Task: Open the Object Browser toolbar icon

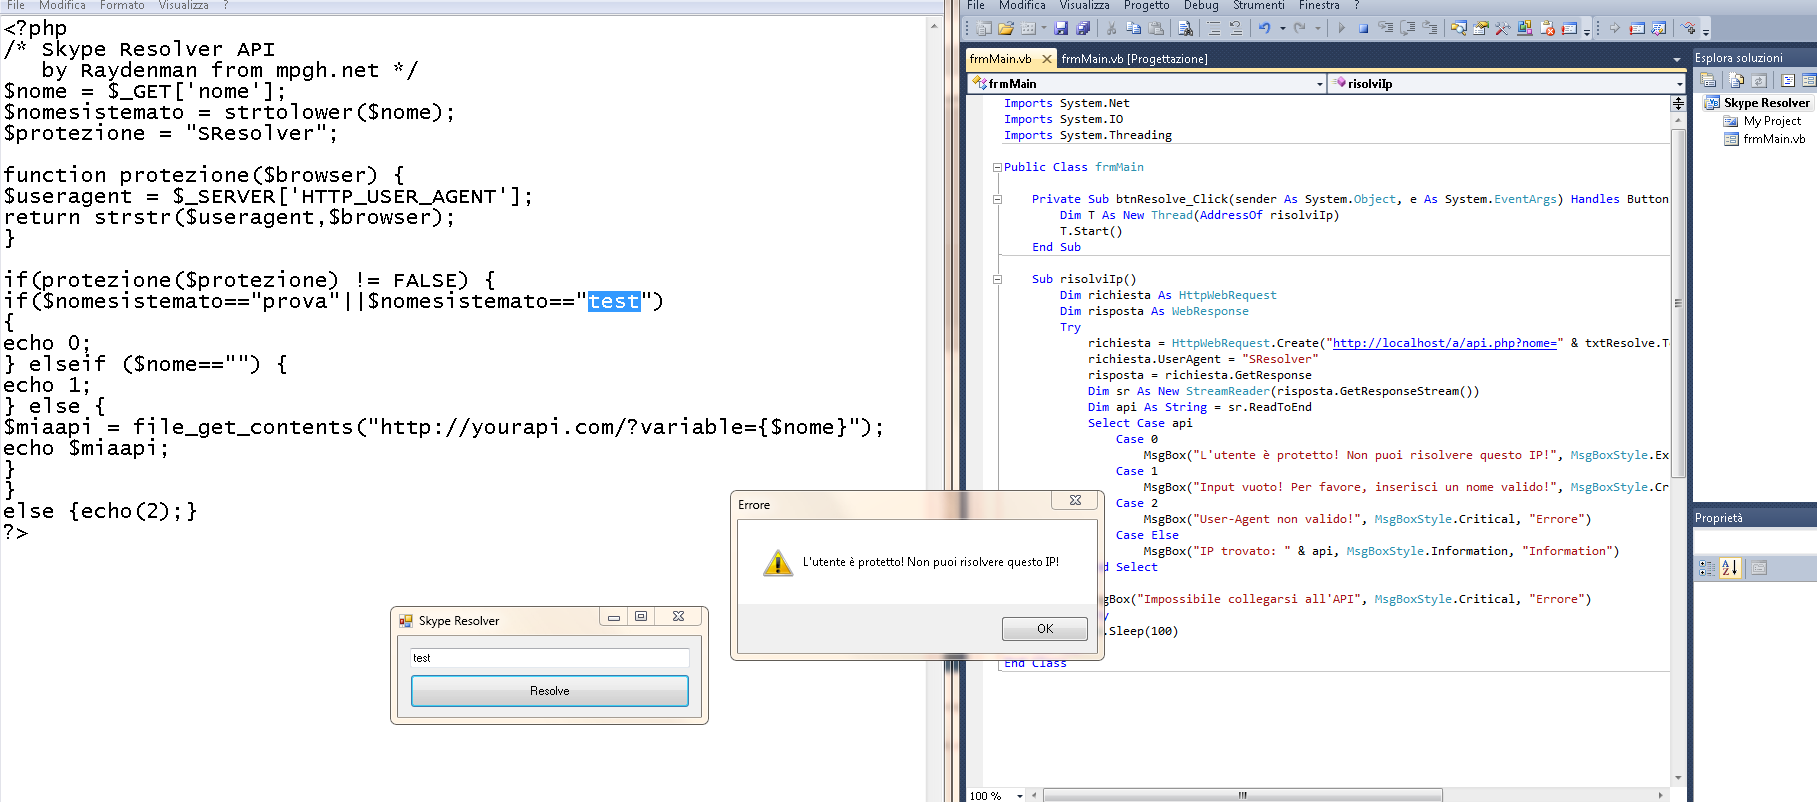Action: pos(1524,28)
